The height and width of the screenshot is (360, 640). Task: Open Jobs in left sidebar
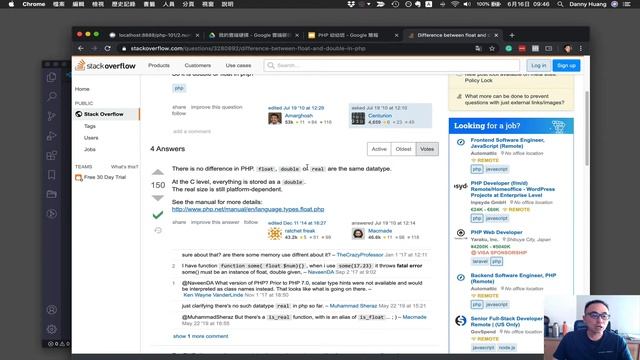click(90, 149)
